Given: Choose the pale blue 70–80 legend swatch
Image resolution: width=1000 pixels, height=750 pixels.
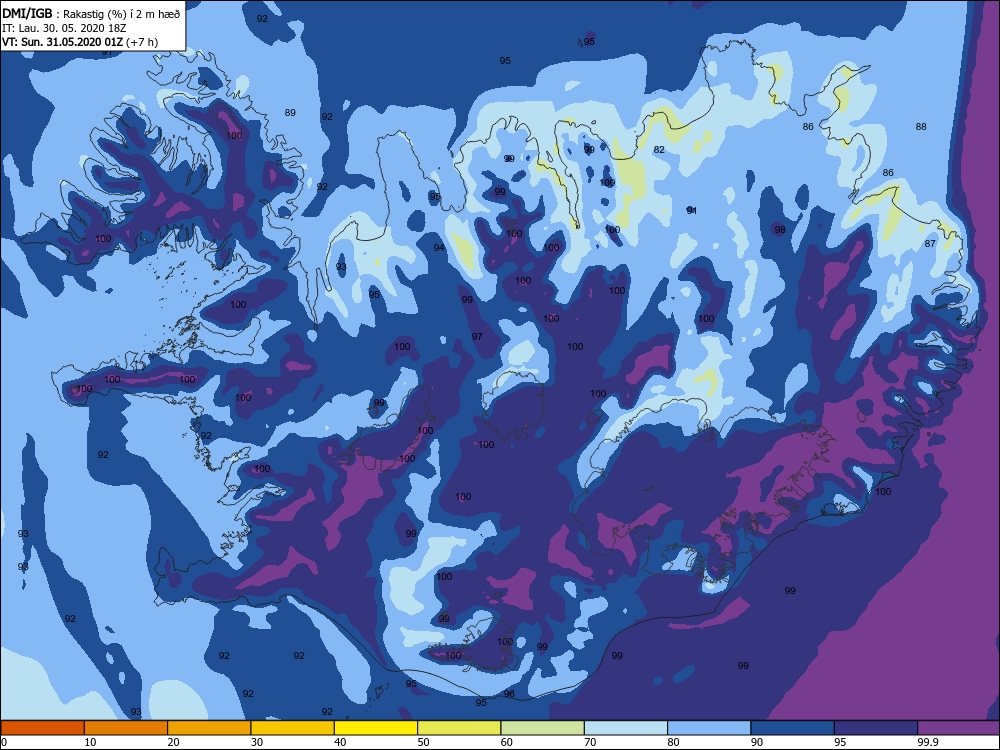Looking at the screenshot, I should pos(626,728).
